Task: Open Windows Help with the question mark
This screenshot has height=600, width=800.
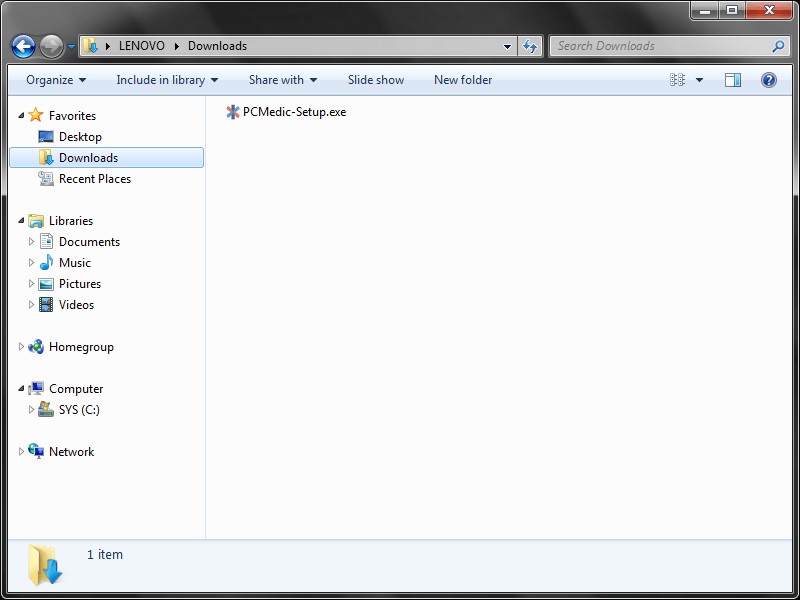Action: (x=769, y=80)
